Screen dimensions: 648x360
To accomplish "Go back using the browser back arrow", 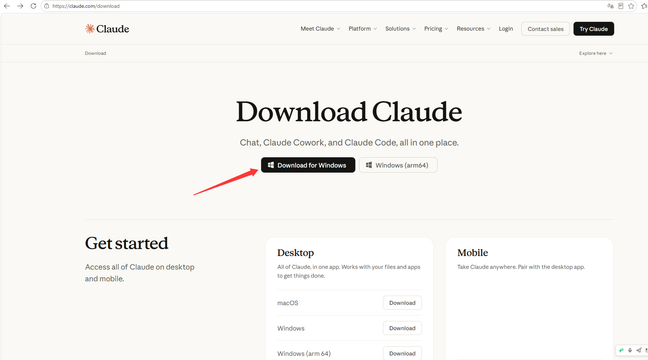I will 7,6.
